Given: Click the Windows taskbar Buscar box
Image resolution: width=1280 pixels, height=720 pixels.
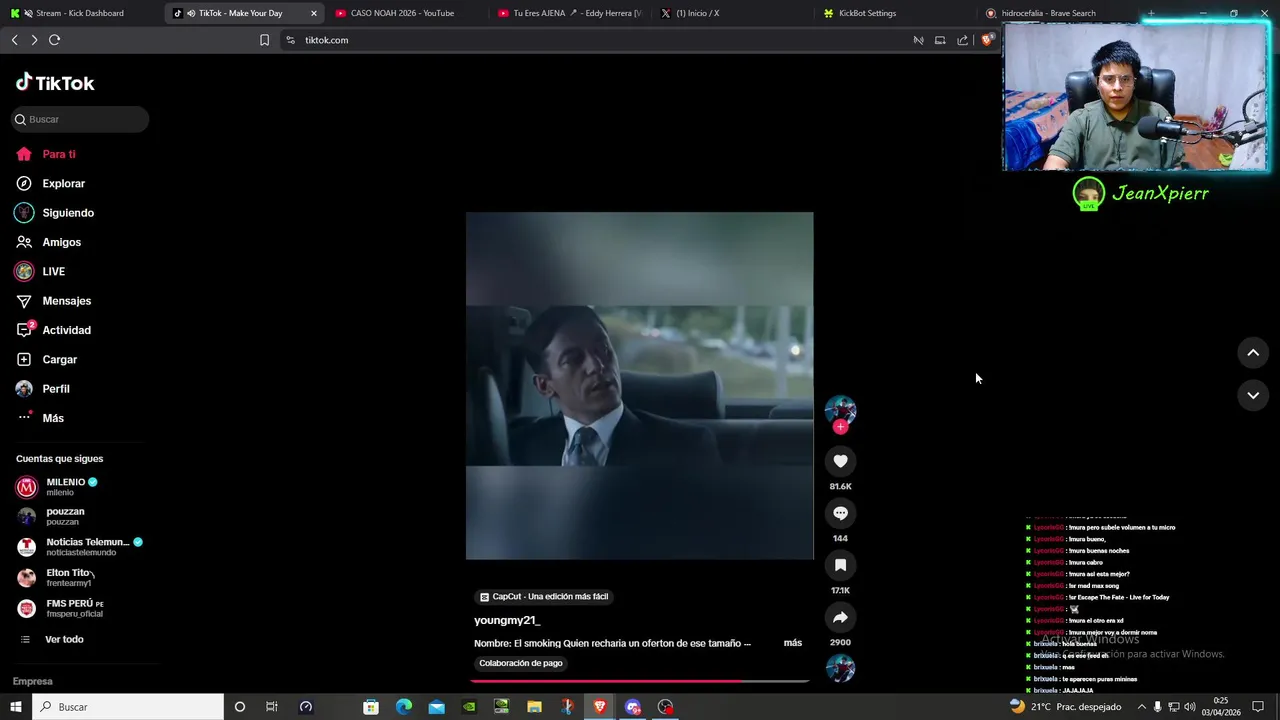Looking at the screenshot, I should [x=128, y=707].
